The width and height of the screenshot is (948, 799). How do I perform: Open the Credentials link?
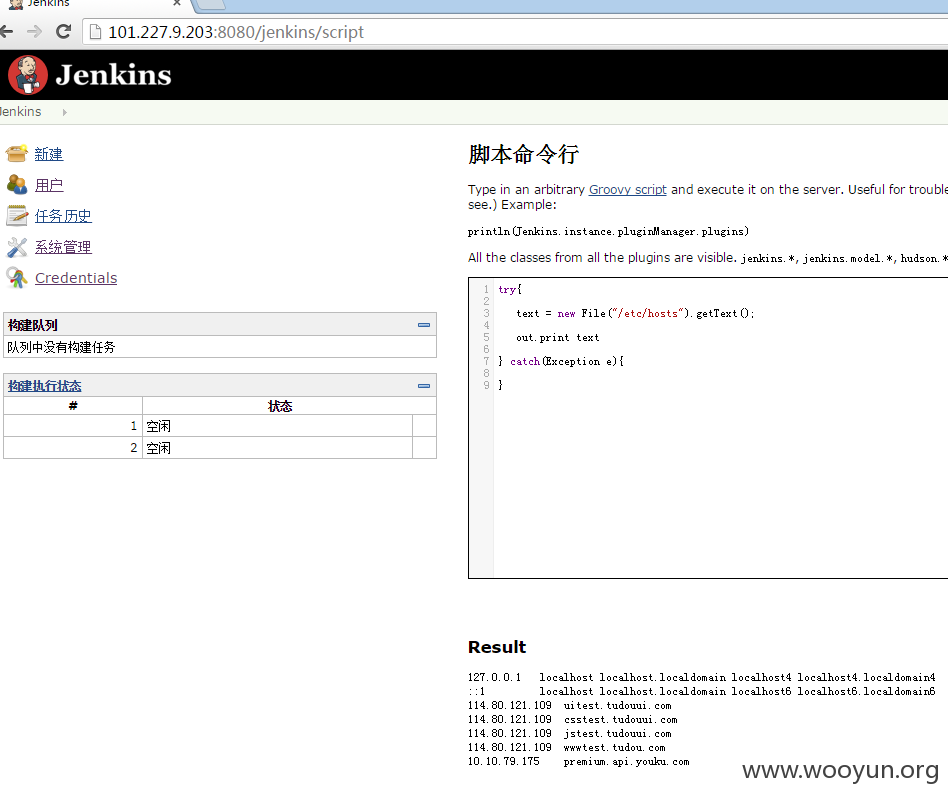76,278
